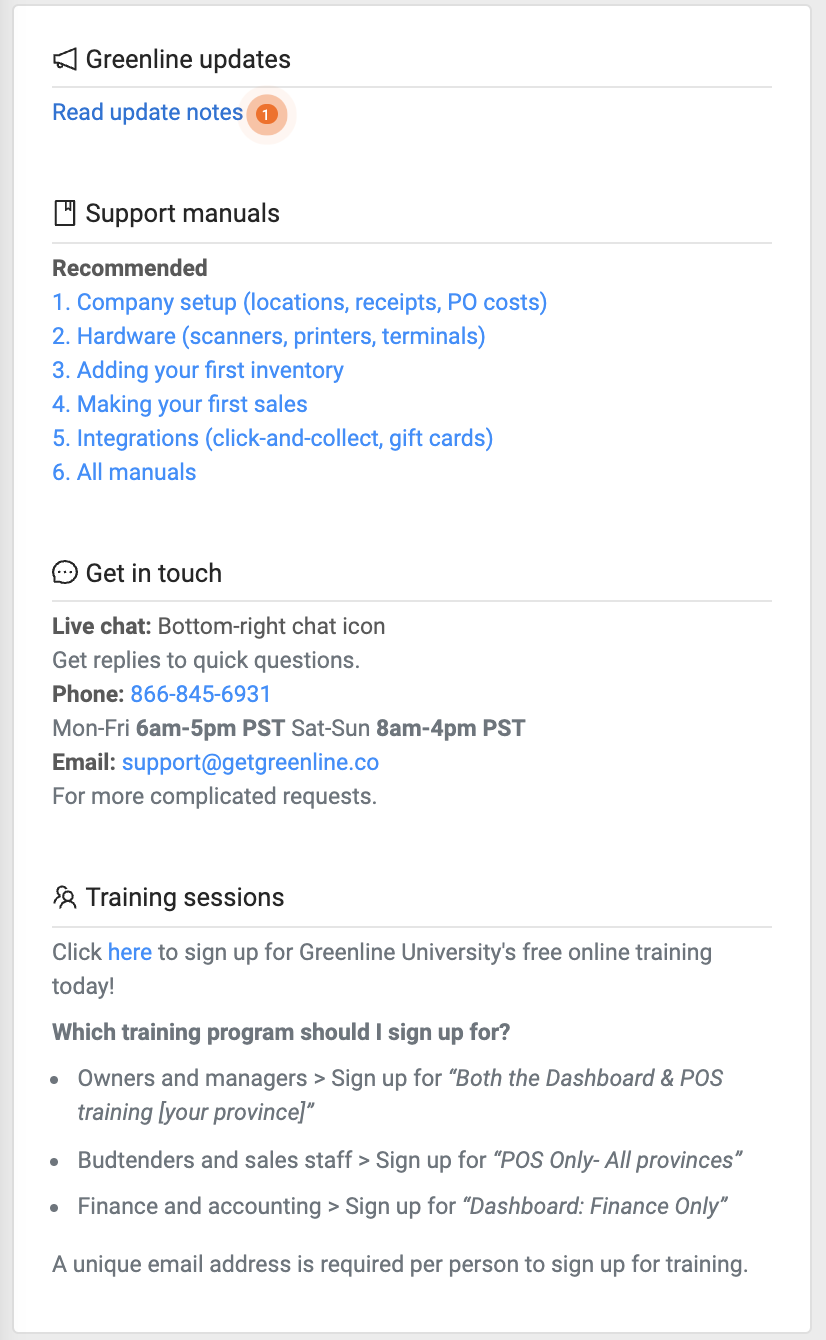This screenshot has height=1340, width=826.
Task: Click the Greenline updates heading
Action: (188, 60)
